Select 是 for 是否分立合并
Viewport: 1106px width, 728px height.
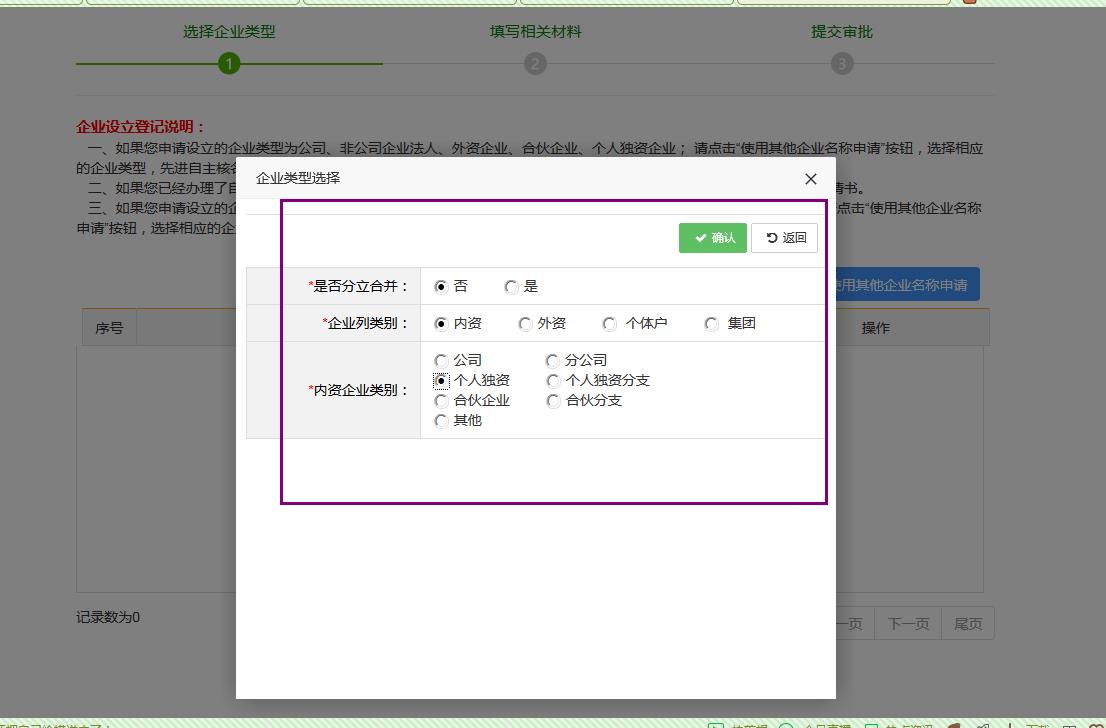(511, 287)
